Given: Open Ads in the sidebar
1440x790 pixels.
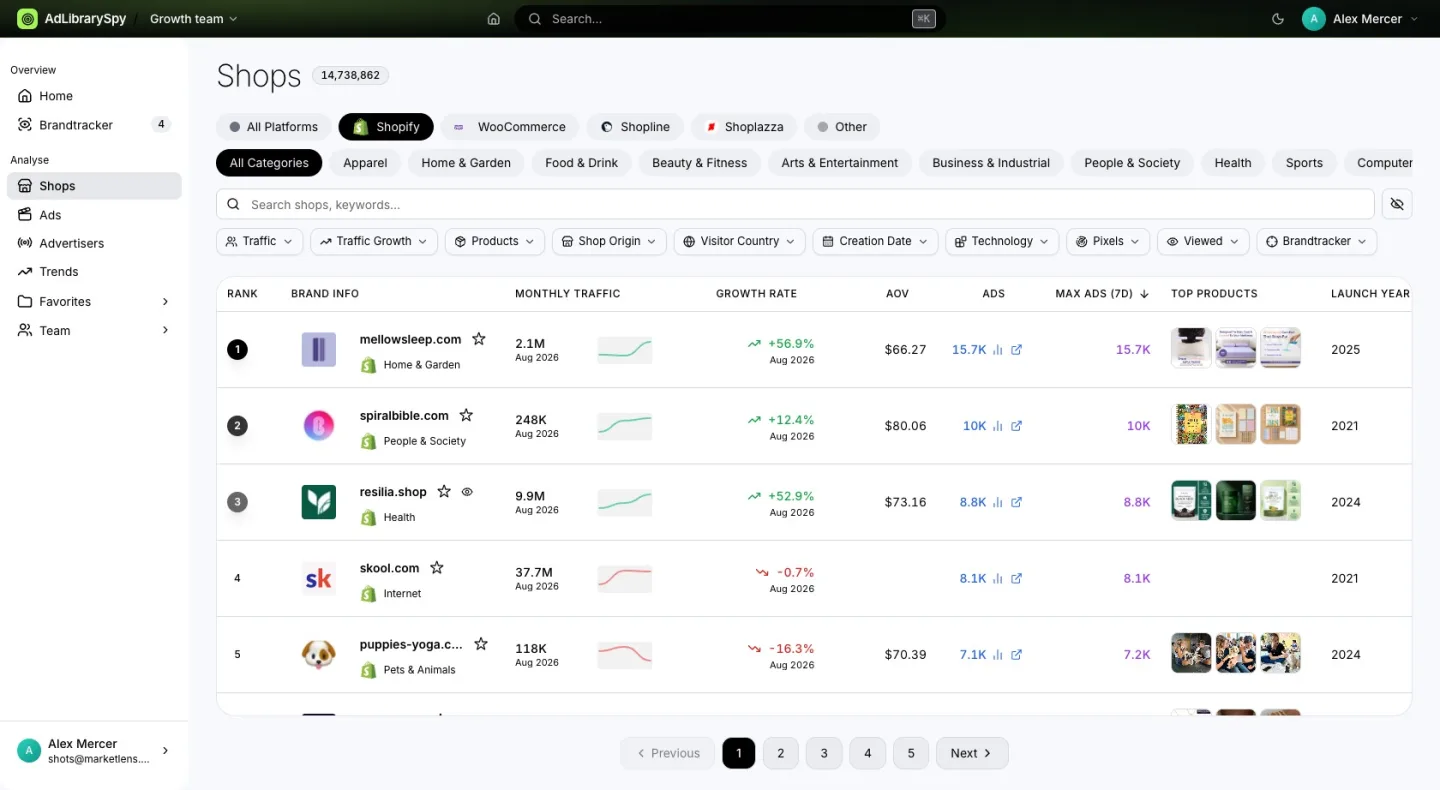Looking at the screenshot, I should click(94, 215).
